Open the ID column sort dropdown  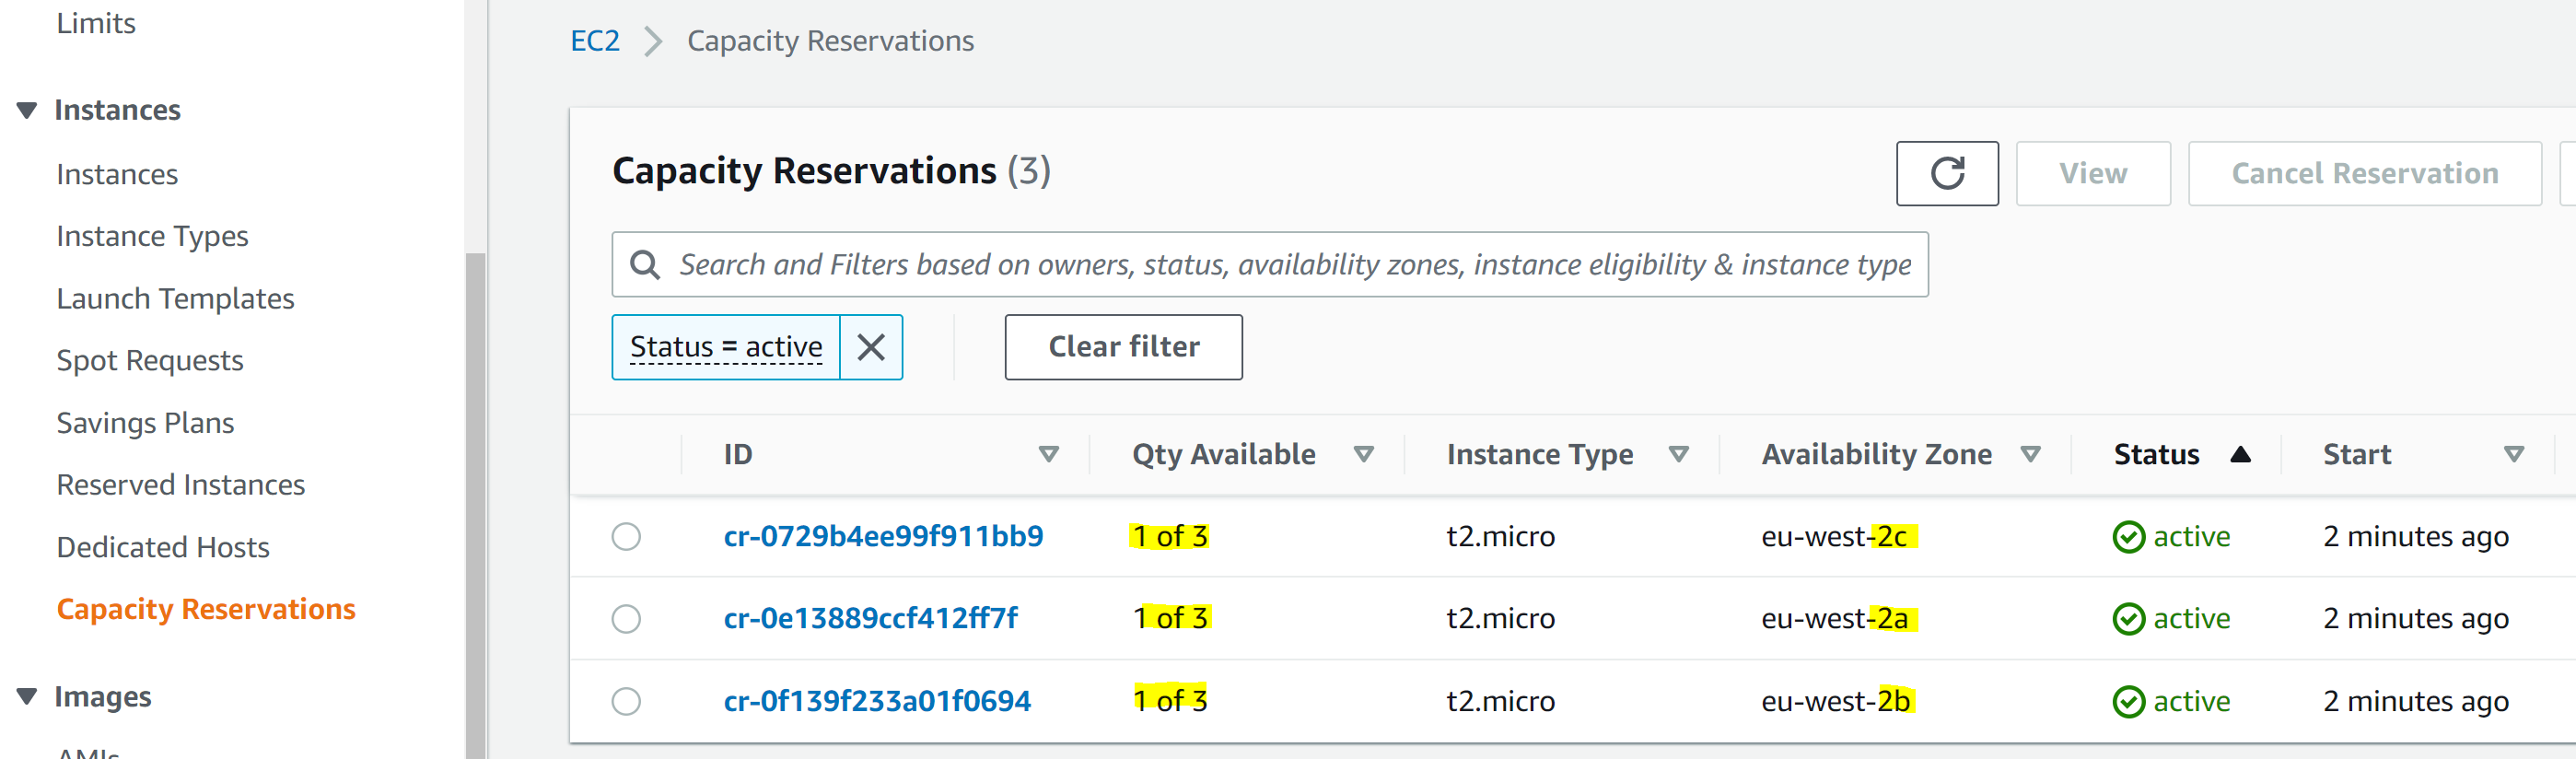coord(1048,454)
